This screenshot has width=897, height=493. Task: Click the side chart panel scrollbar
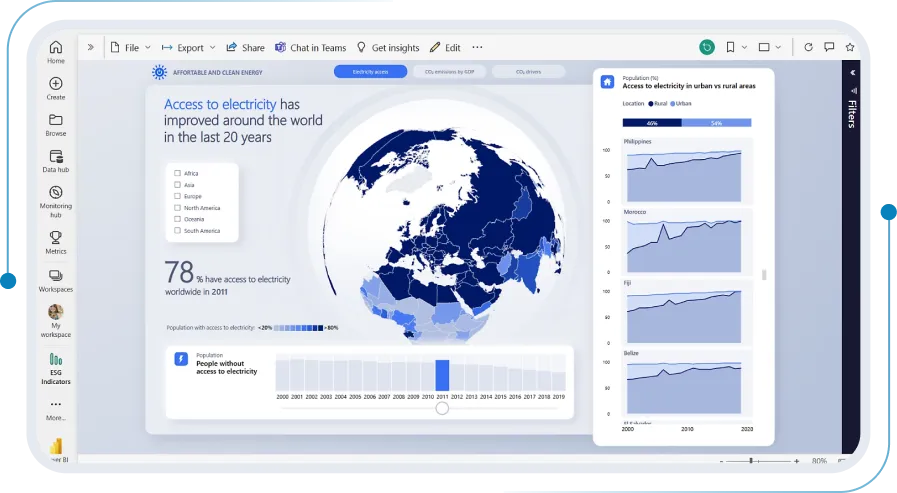click(x=764, y=275)
